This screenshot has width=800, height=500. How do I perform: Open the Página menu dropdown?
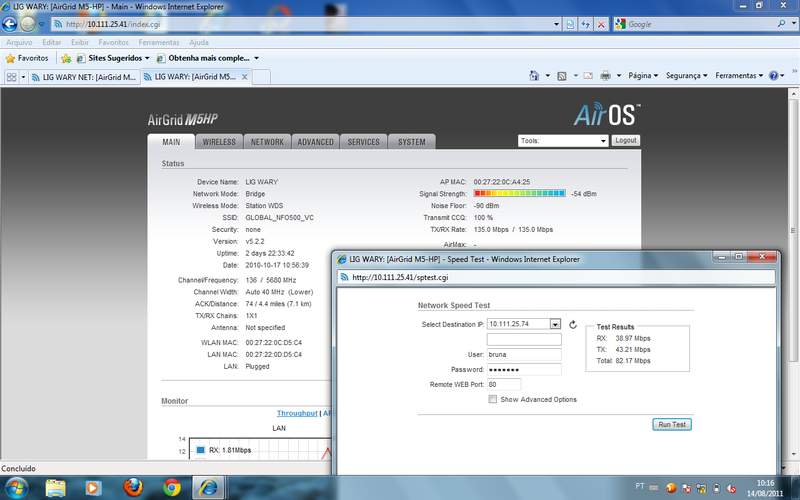(643, 76)
